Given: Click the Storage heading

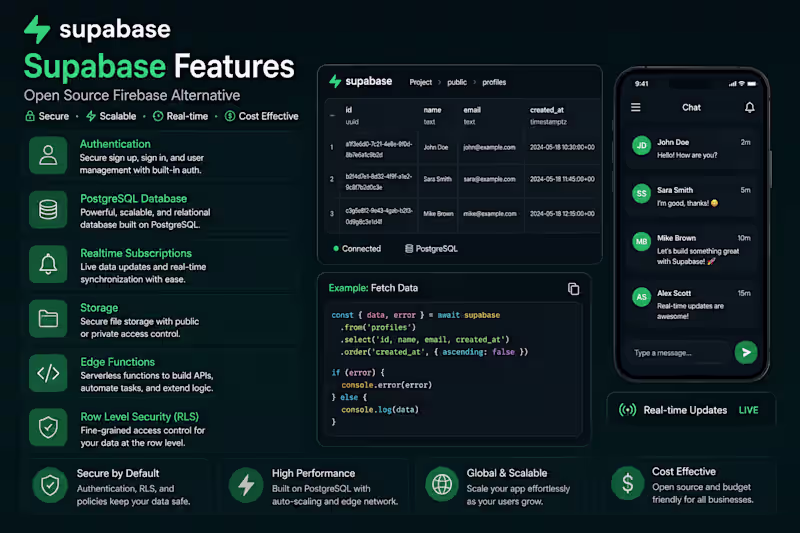Looking at the screenshot, I should [x=99, y=308].
